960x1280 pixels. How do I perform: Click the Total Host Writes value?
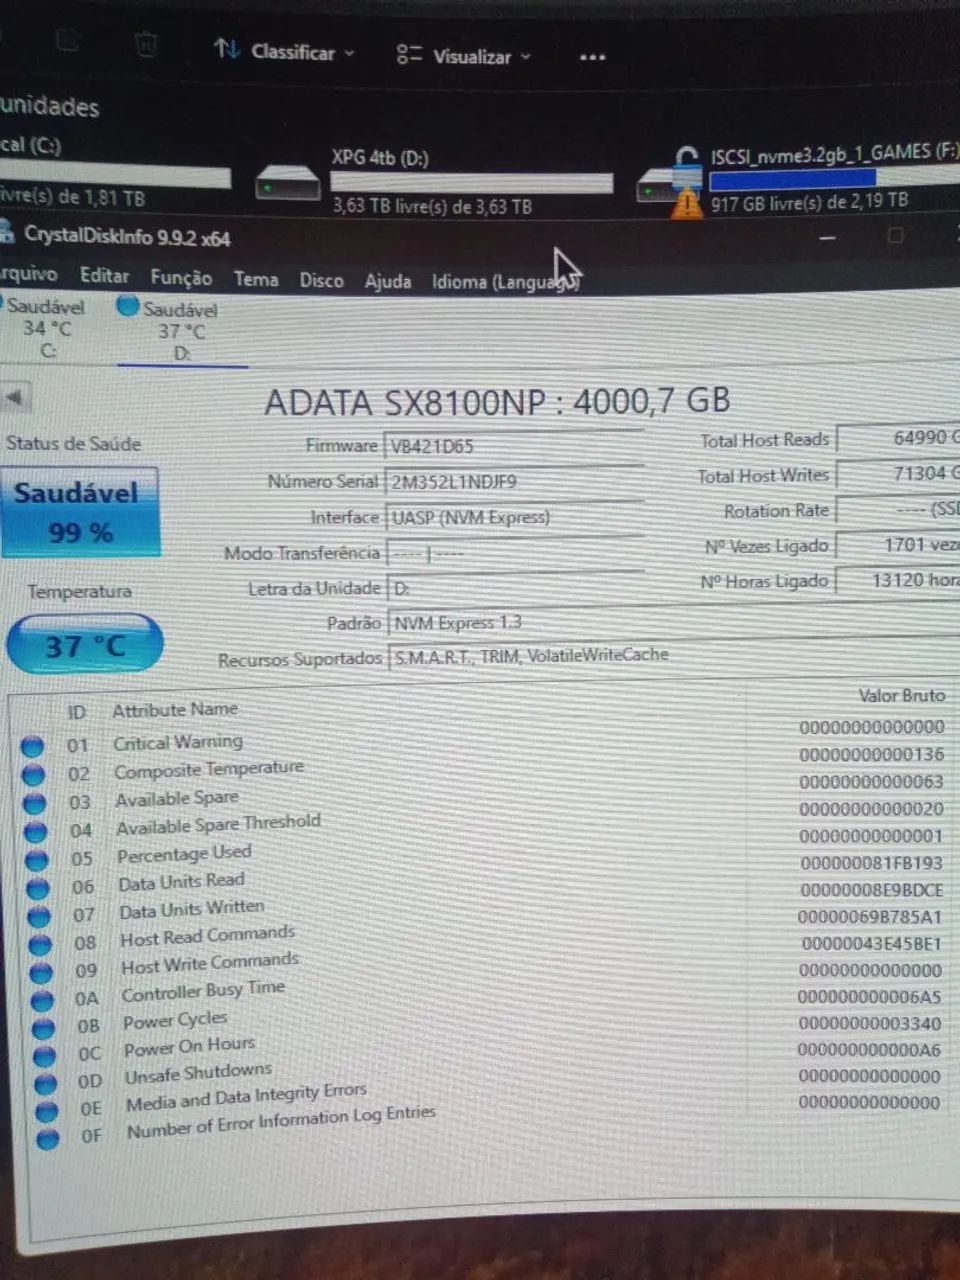click(898, 473)
